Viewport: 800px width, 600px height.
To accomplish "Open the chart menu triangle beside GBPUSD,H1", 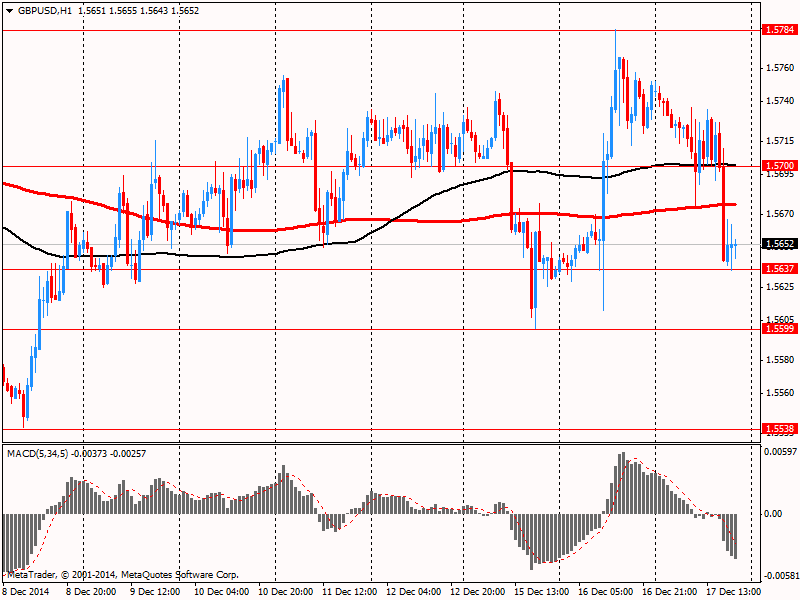I will point(10,11).
